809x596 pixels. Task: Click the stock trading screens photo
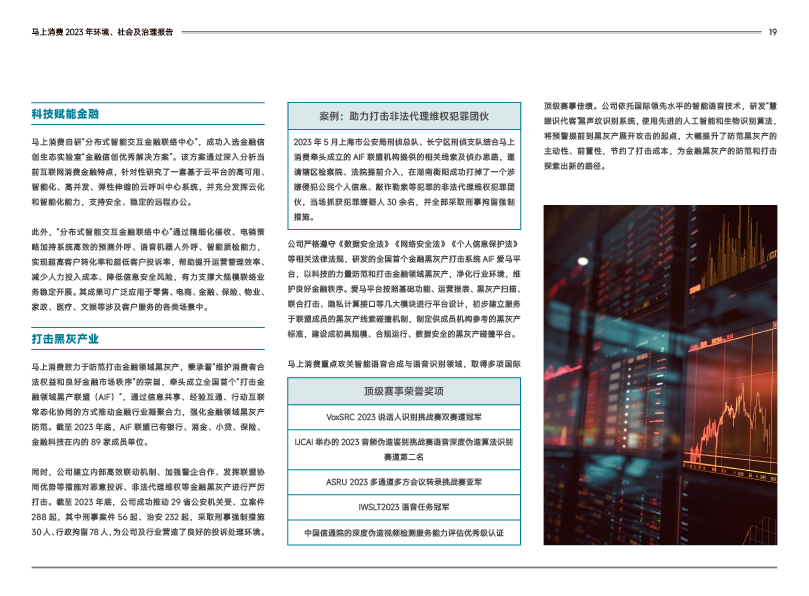659,375
